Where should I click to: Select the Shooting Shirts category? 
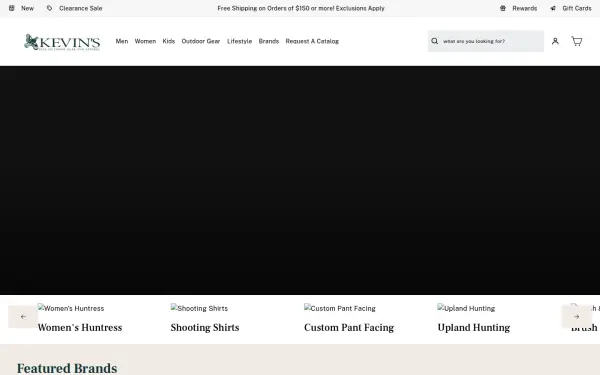(x=205, y=328)
